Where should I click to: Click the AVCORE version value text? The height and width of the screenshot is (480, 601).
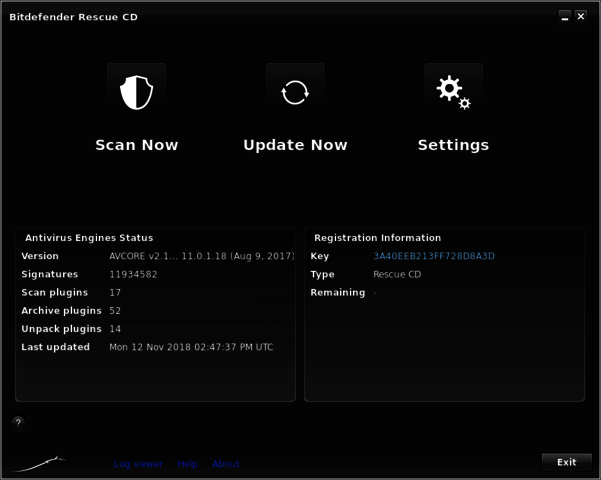(x=201, y=256)
